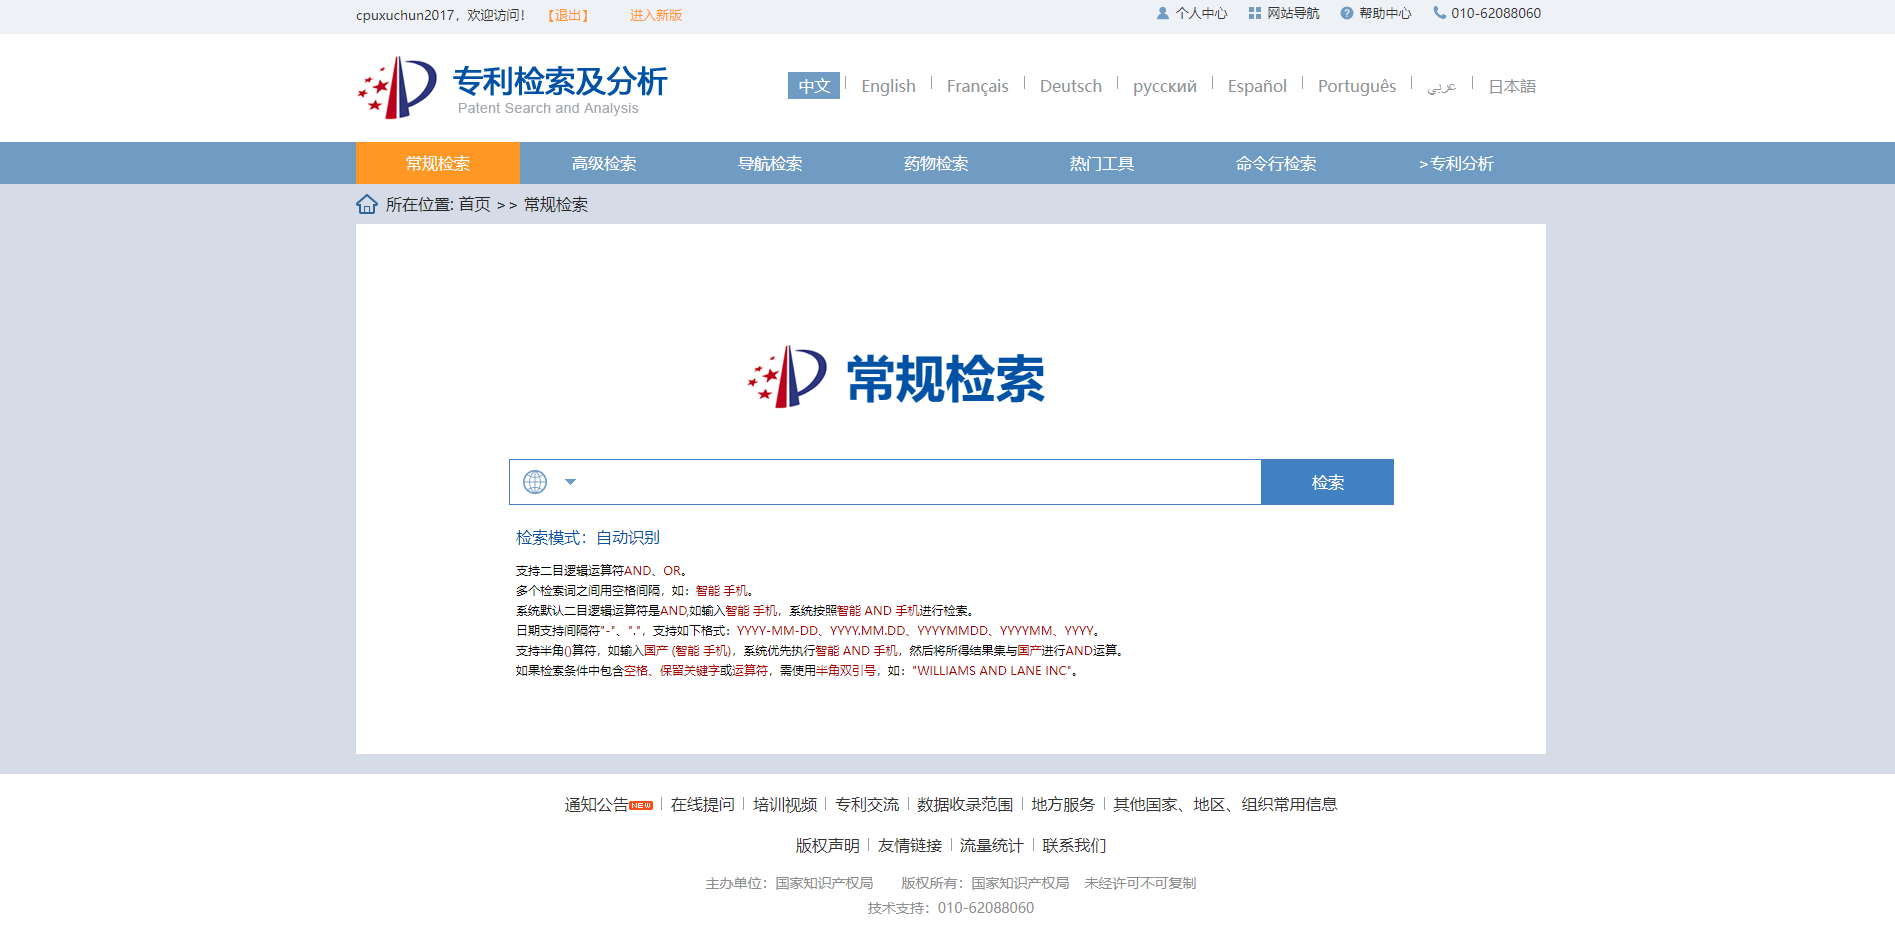Open 帮助中心 help center
This screenshot has height=938, width=1895.
coord(1376,14)
